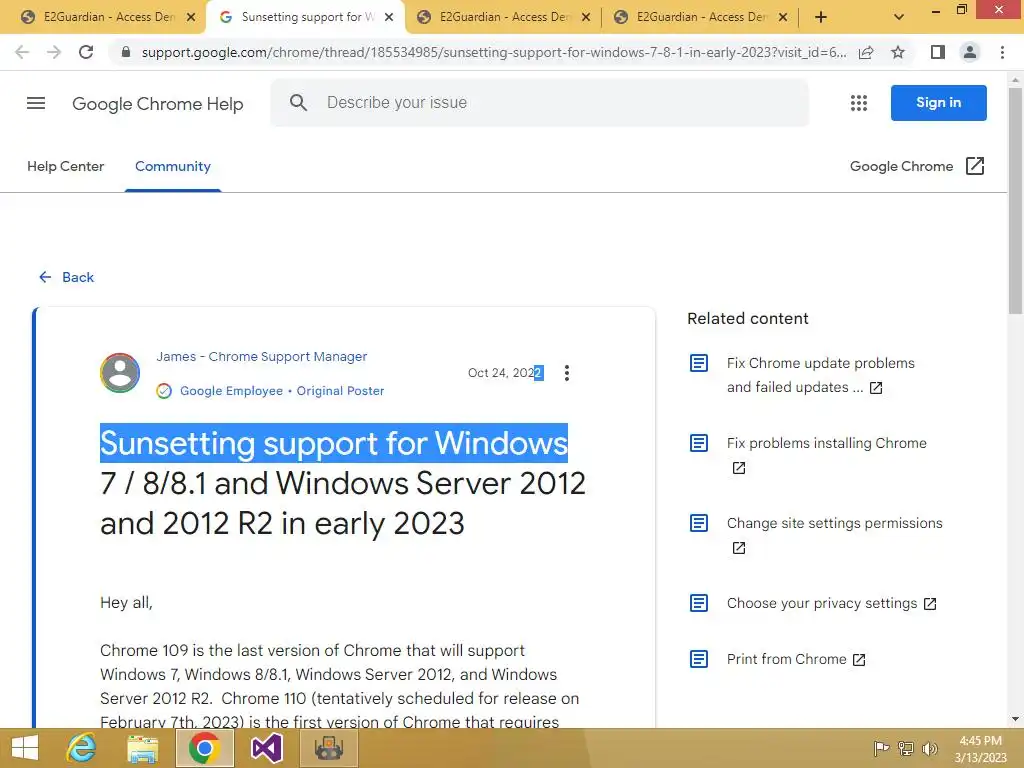Open the Help Center tab
This screenshot has width=1024, height=768.
pyautogui.click(x=65, y=167)
